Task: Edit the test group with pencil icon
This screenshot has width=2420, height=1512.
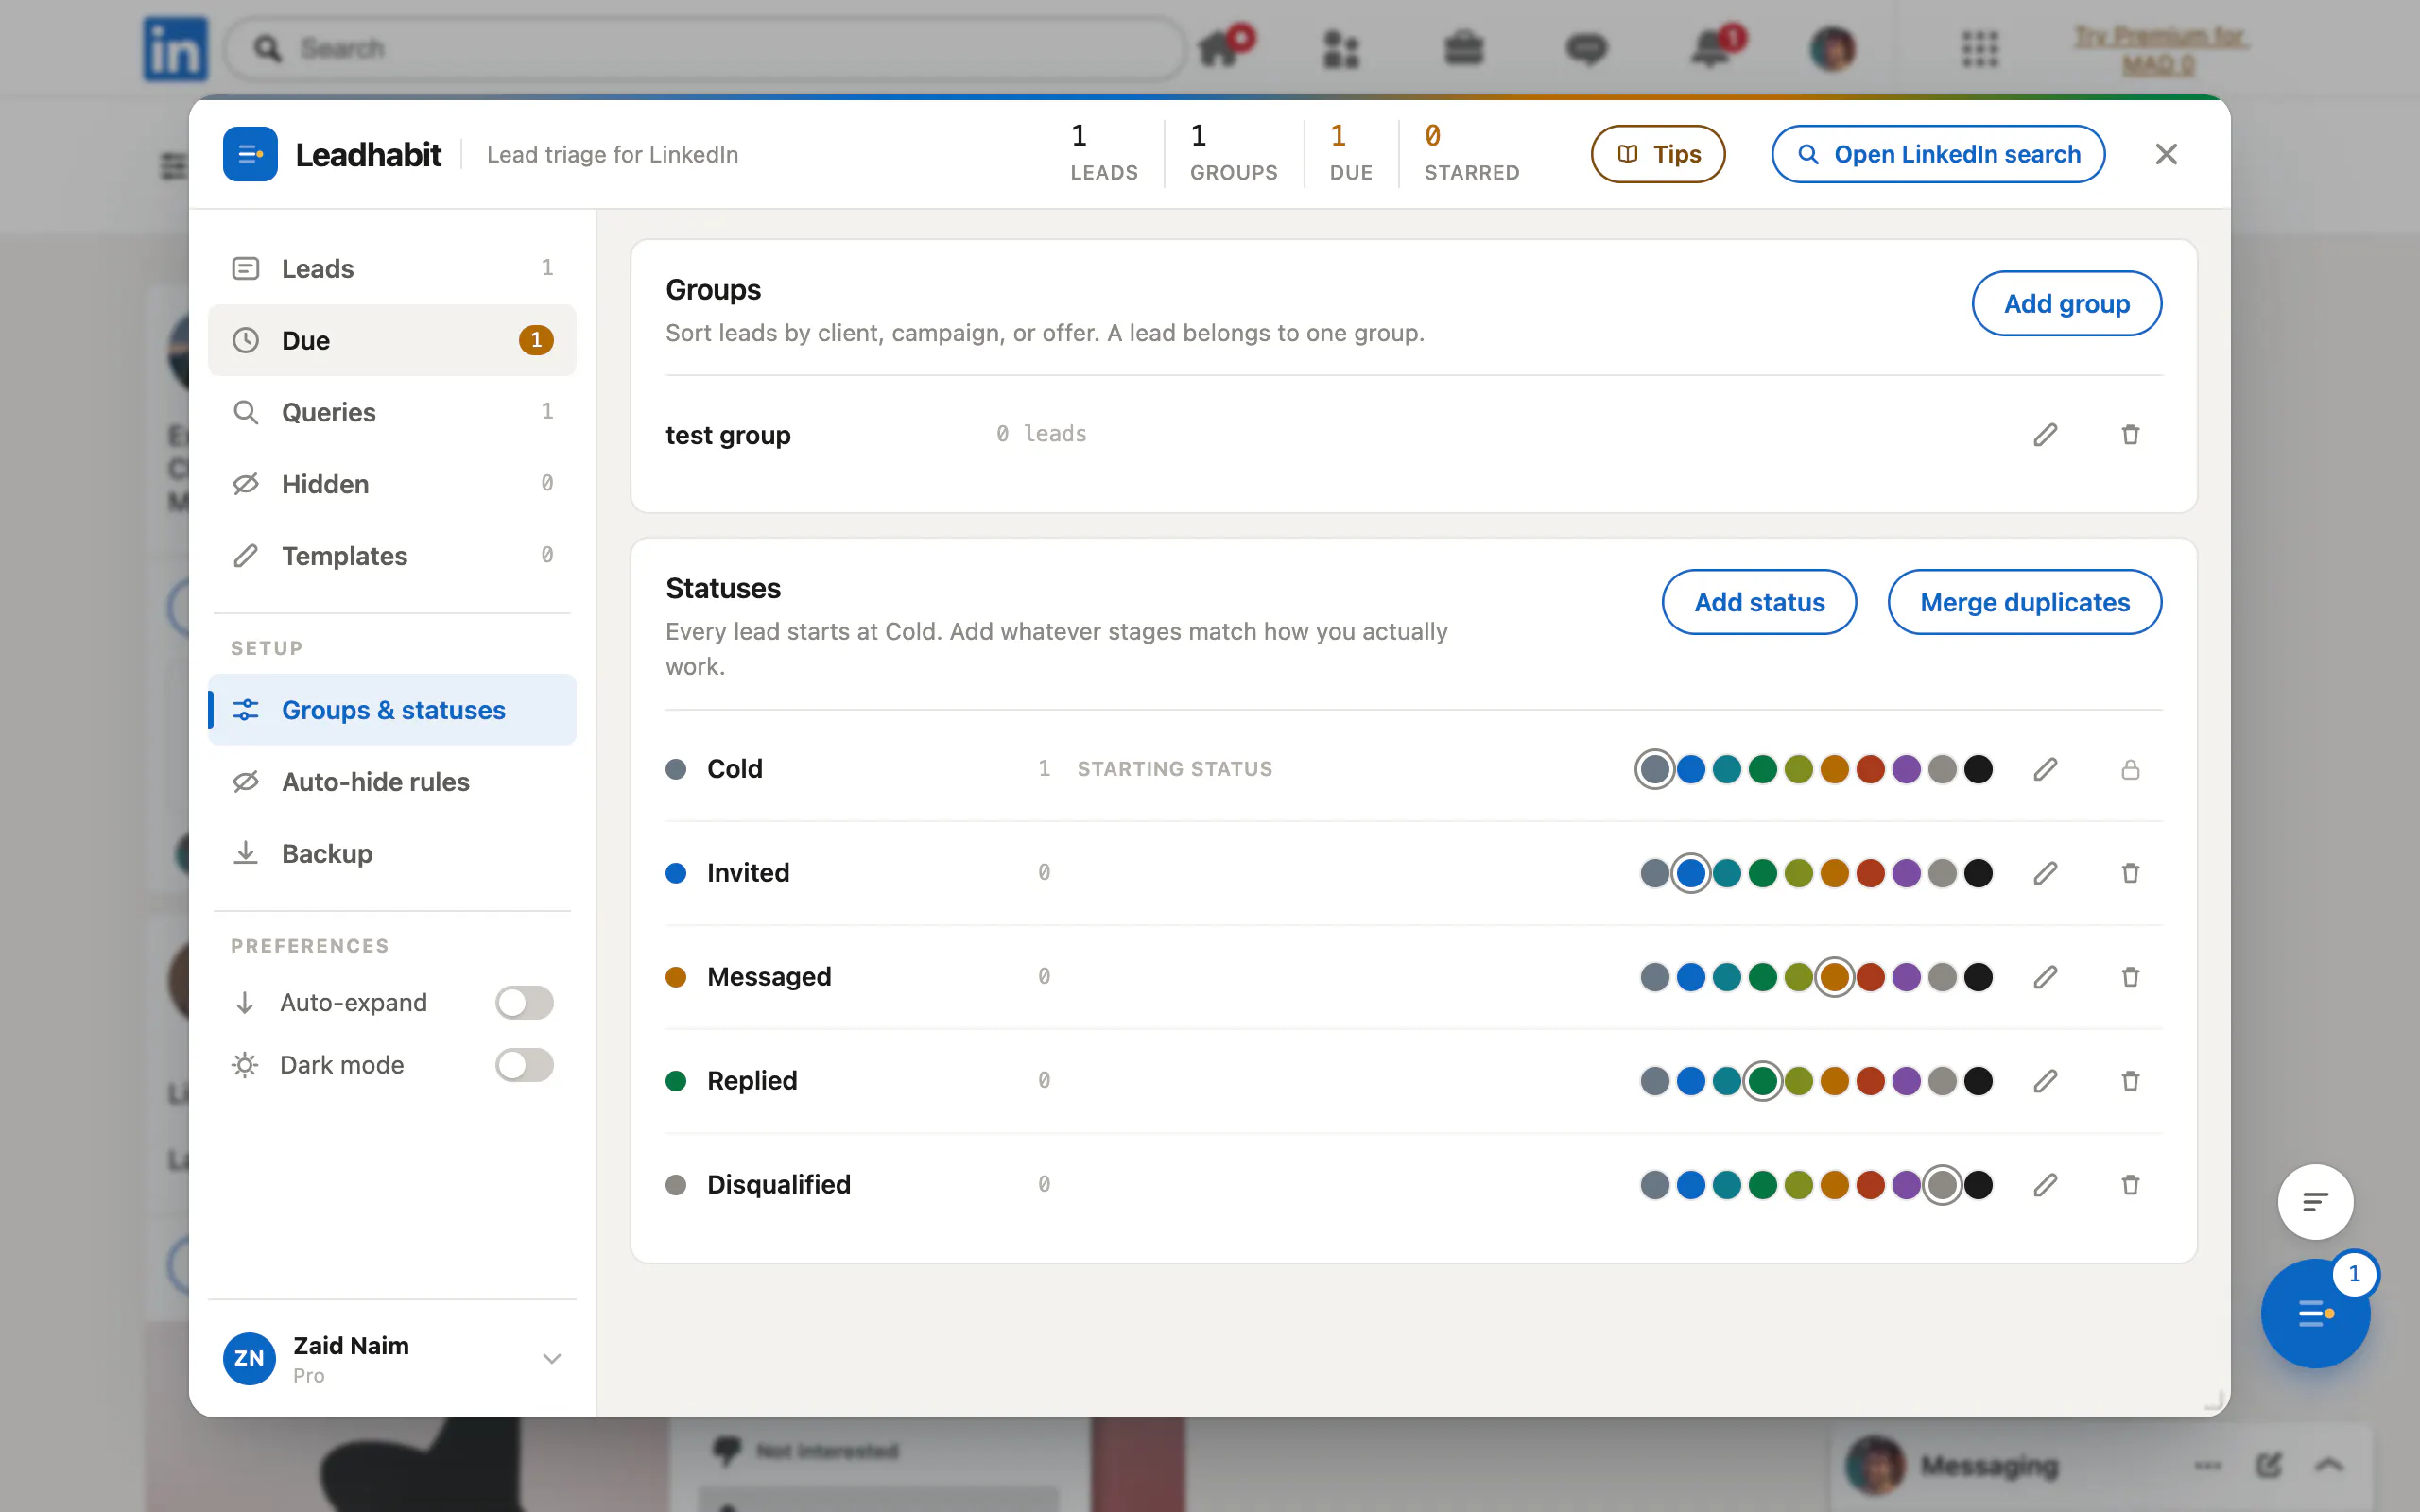Action: pyautogui.click(x=2045, y=434)
